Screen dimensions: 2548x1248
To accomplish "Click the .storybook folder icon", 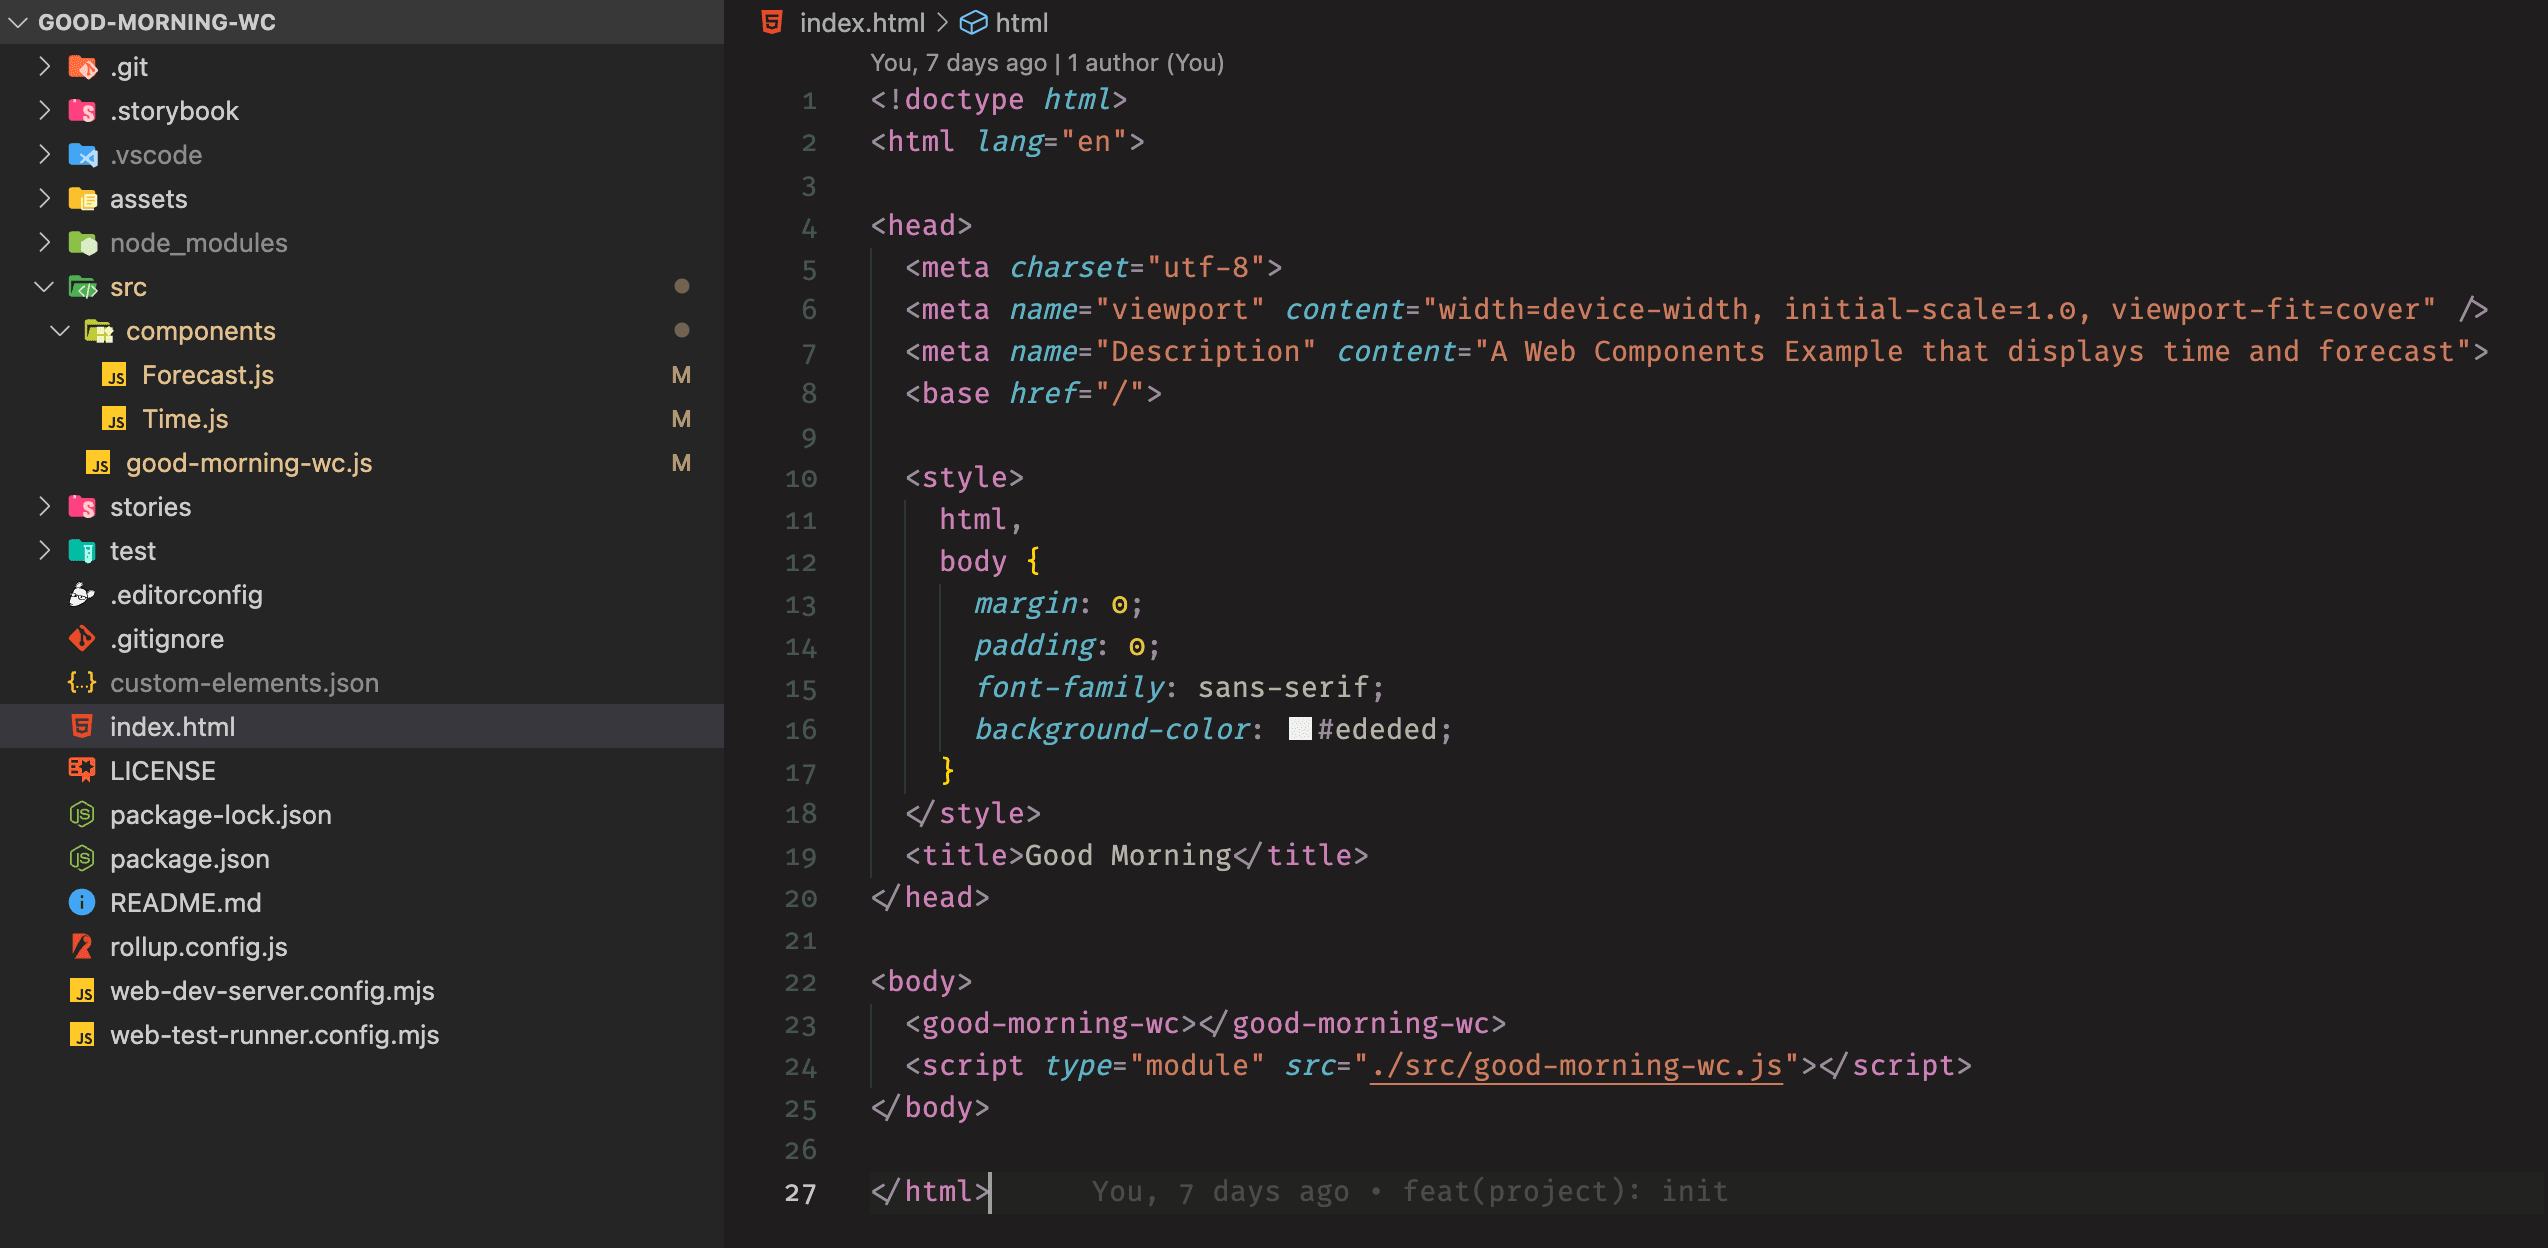I will click(82, 111).
